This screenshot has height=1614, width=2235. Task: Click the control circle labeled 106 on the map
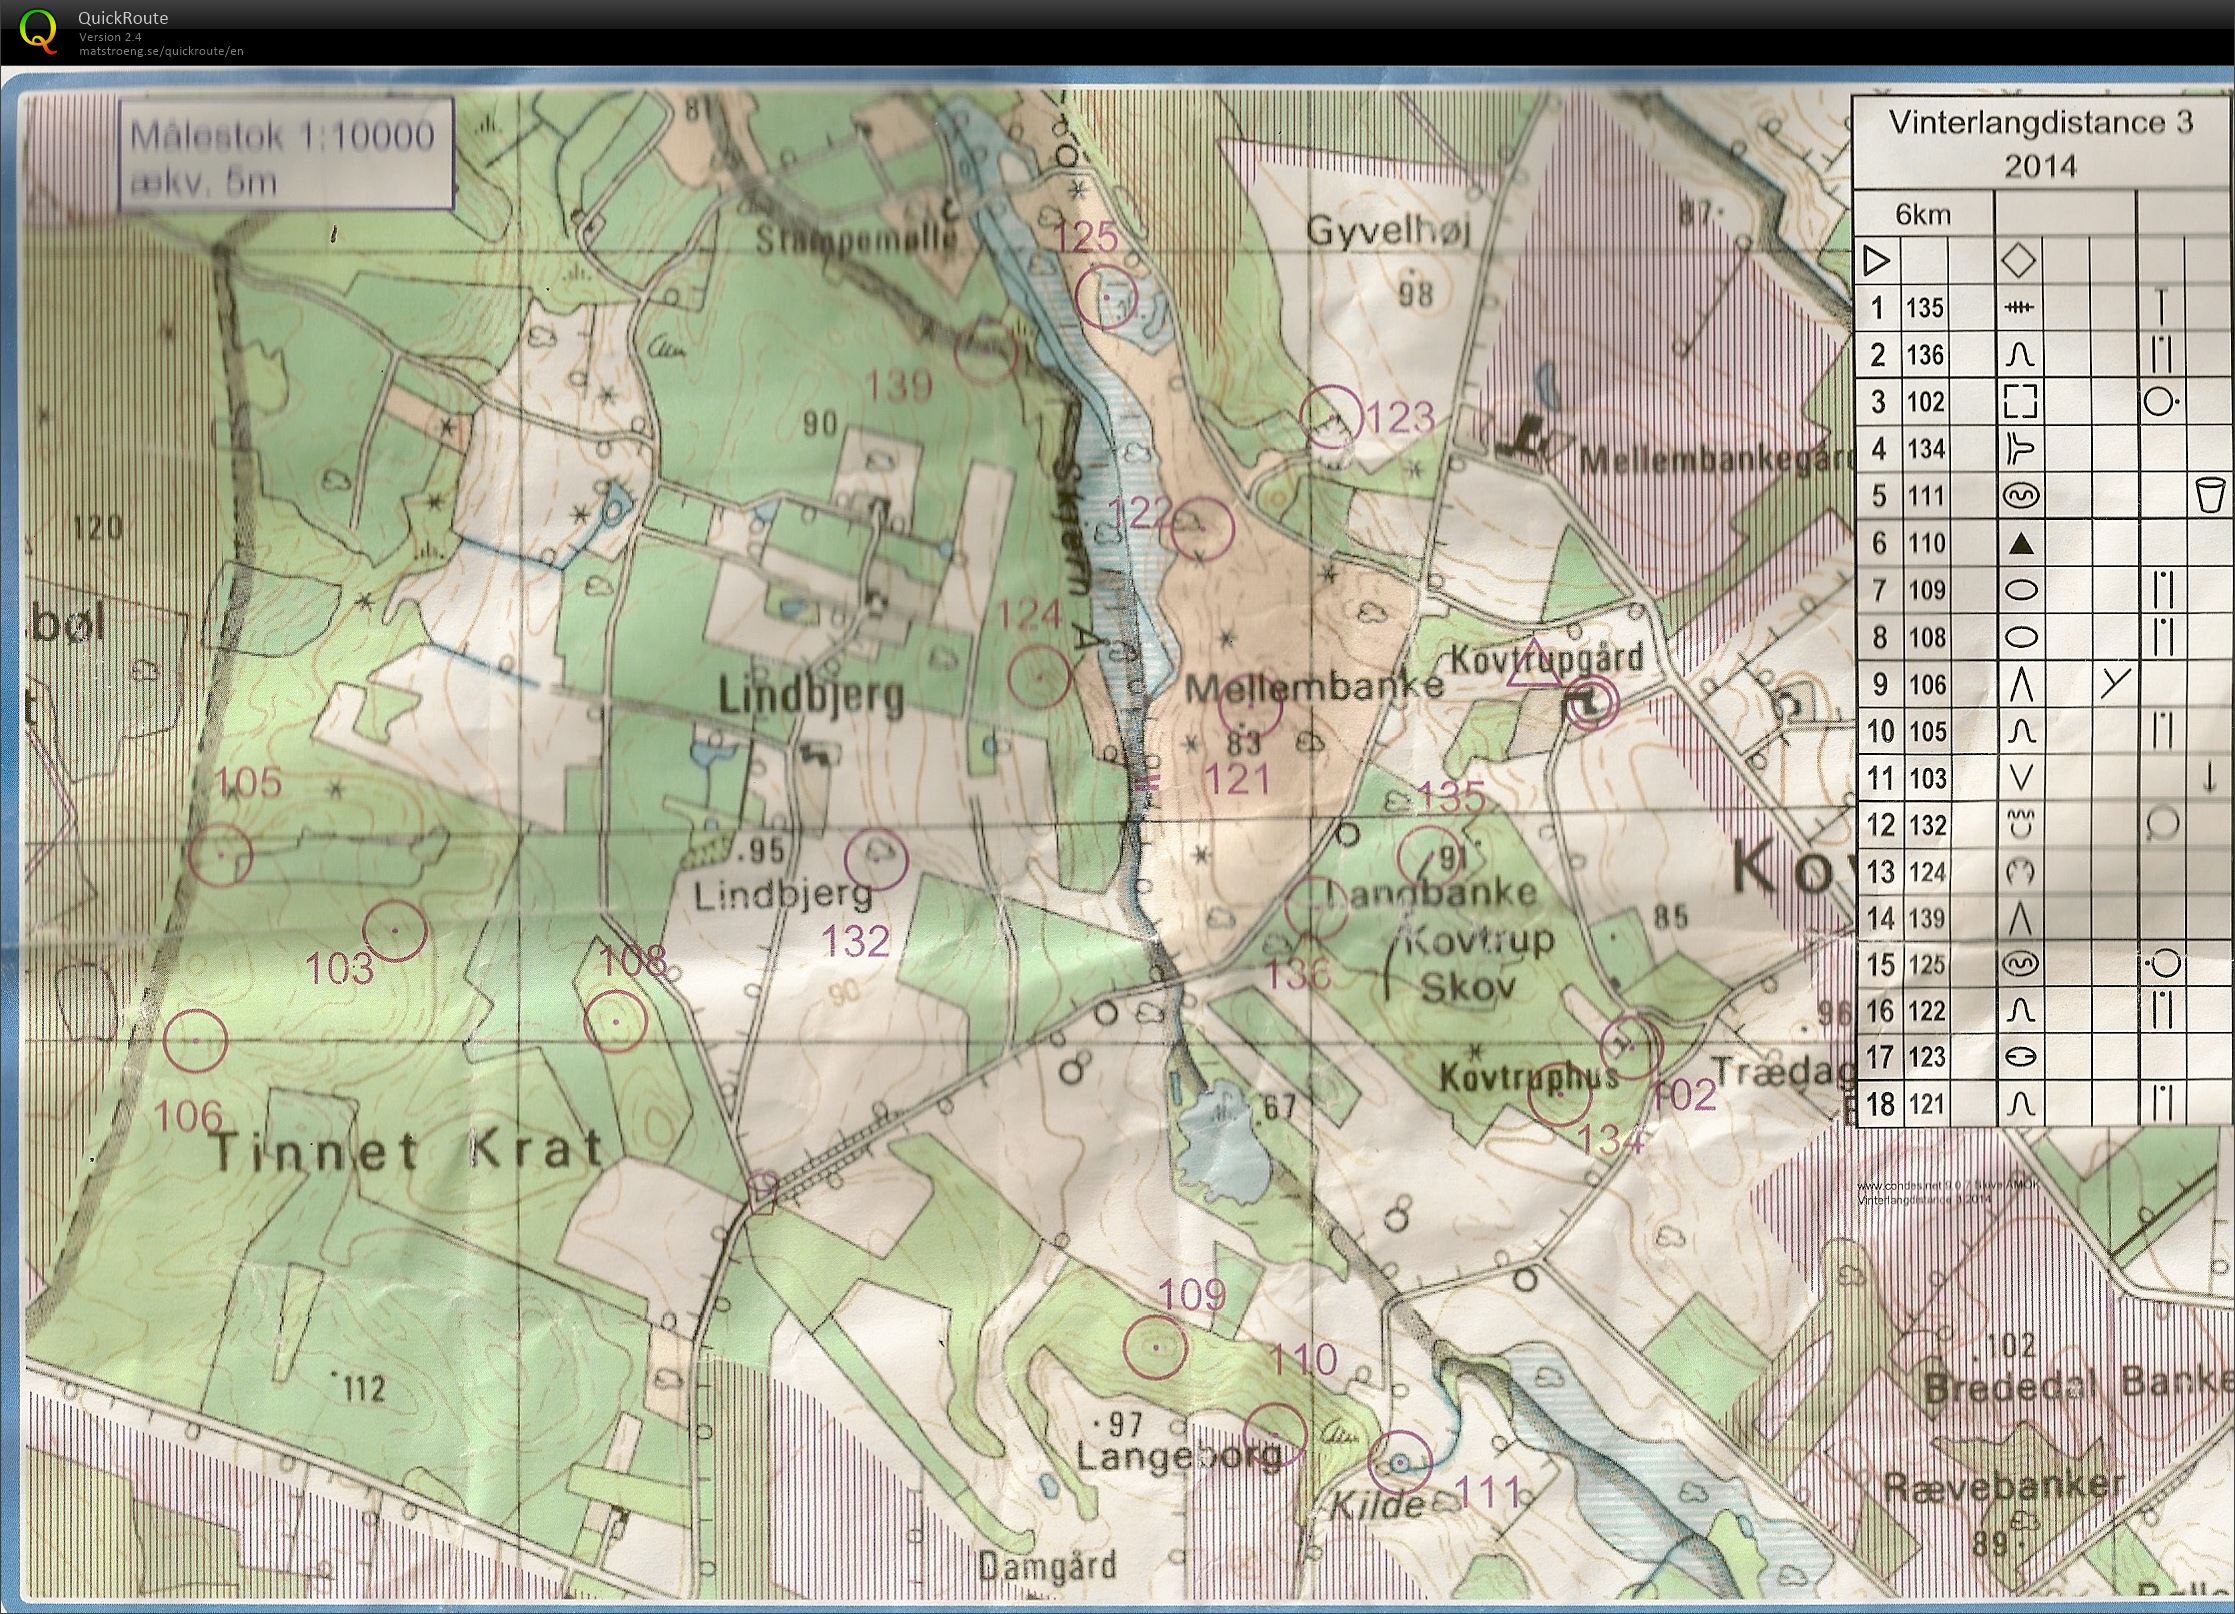[195, 1041]
